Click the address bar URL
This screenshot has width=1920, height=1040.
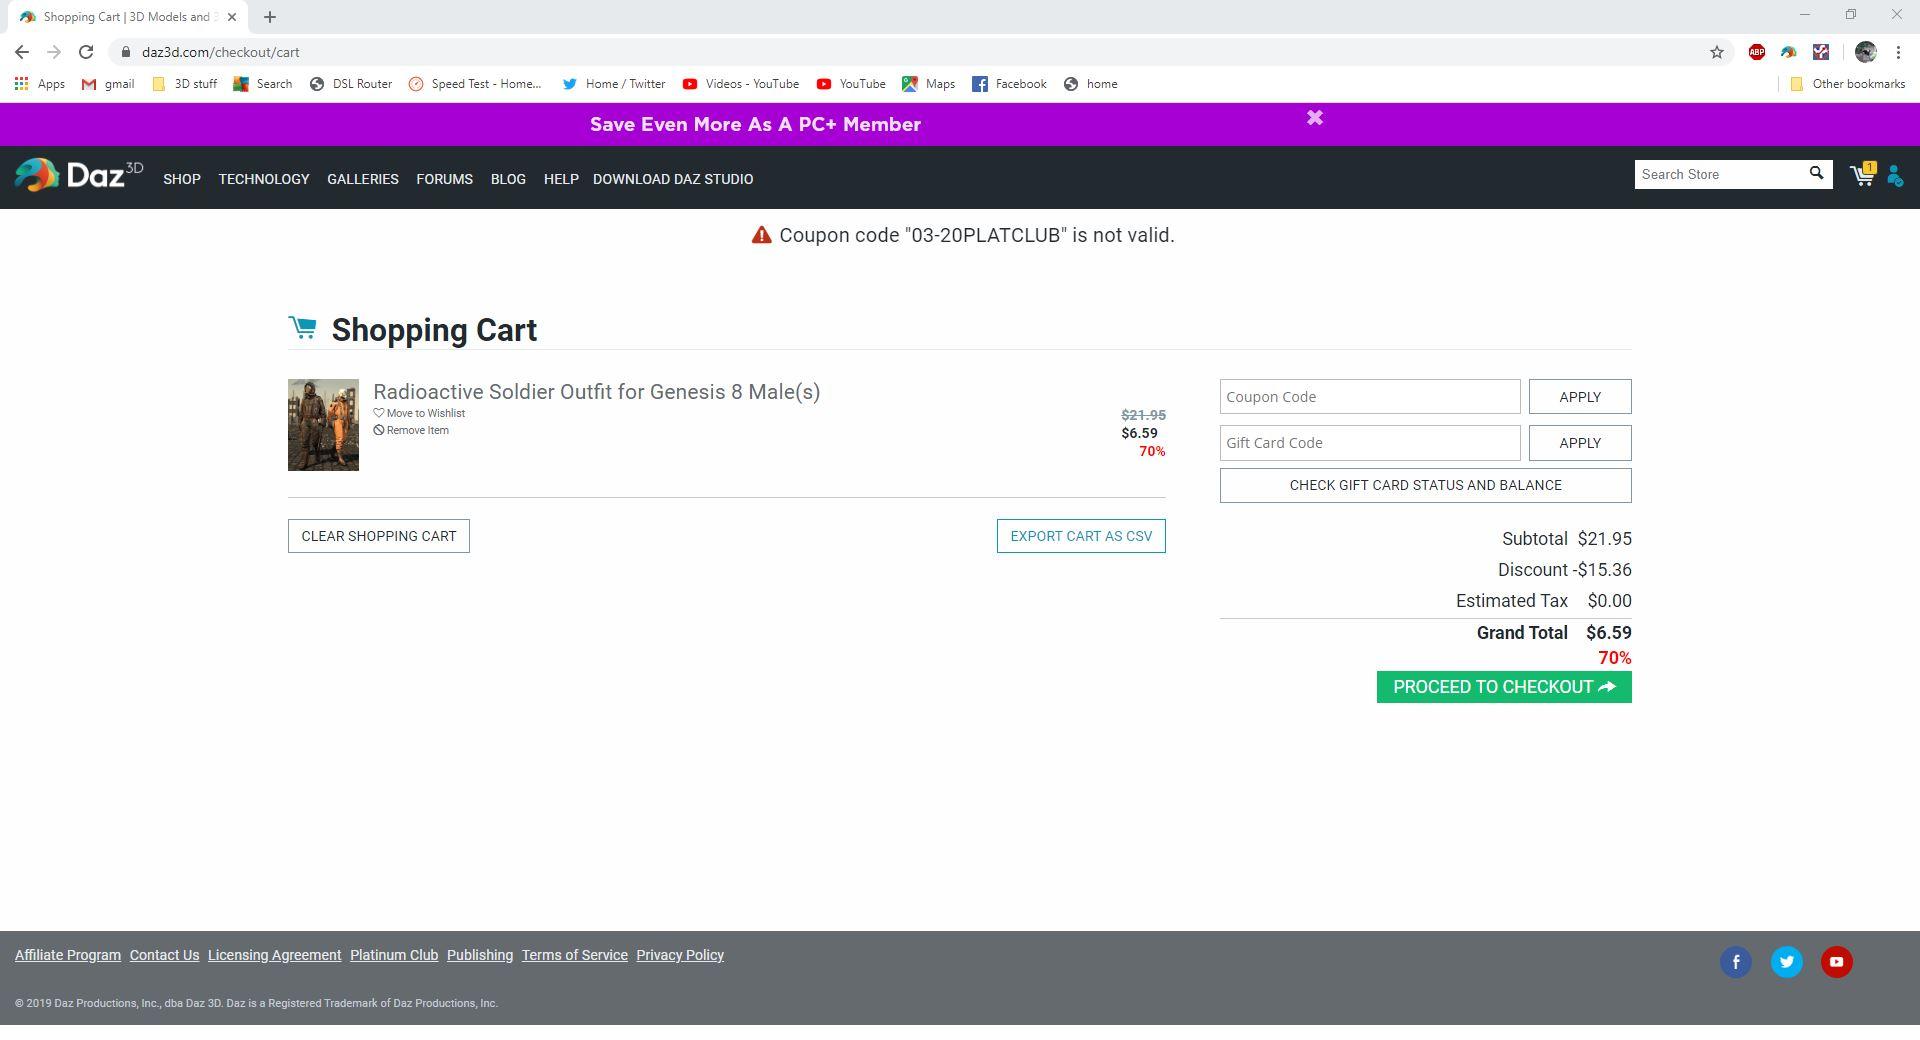(x=221, y=52)
